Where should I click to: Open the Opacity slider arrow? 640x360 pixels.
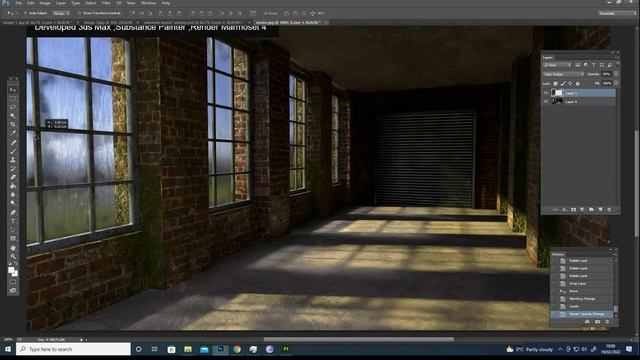[x=616, y=74]
